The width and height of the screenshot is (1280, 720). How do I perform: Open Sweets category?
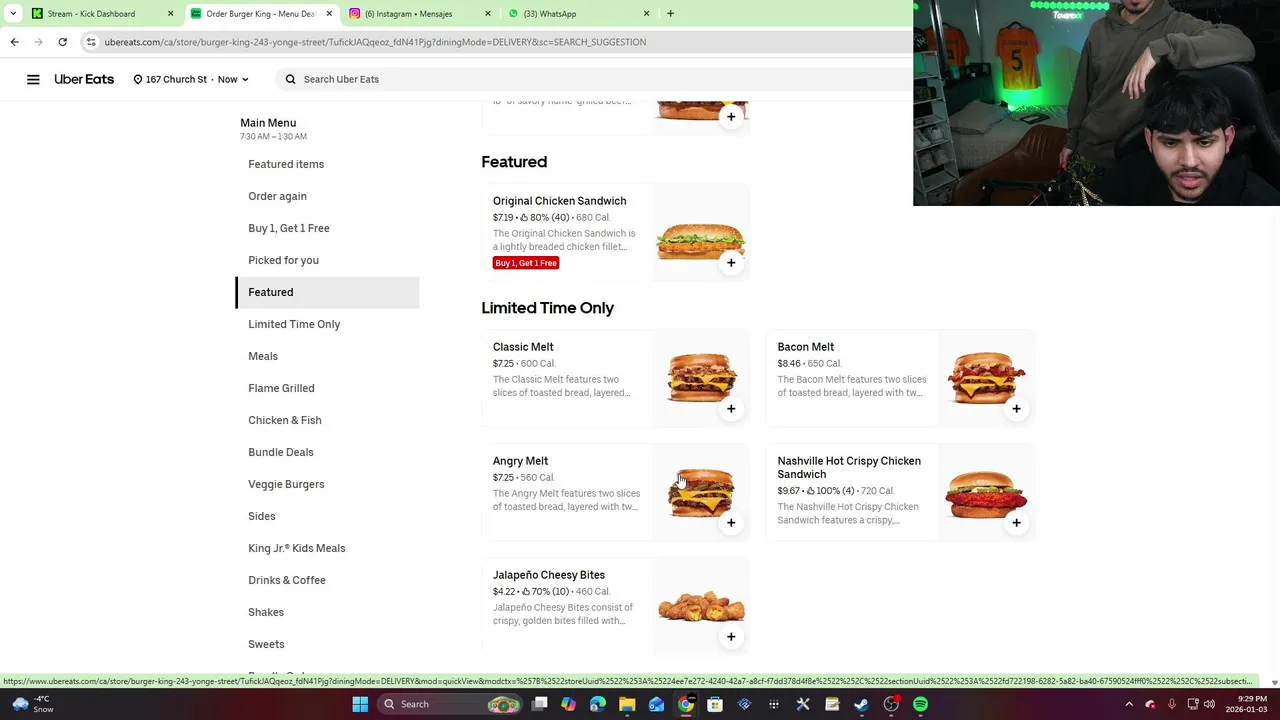pyautogui.click(x=266, y=644)
